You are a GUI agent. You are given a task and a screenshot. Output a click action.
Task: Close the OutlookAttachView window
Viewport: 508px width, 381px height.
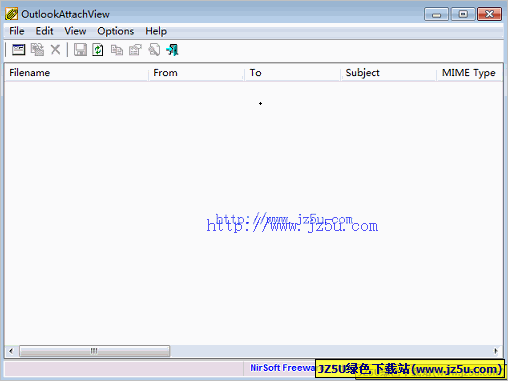[x=489, y=14]
